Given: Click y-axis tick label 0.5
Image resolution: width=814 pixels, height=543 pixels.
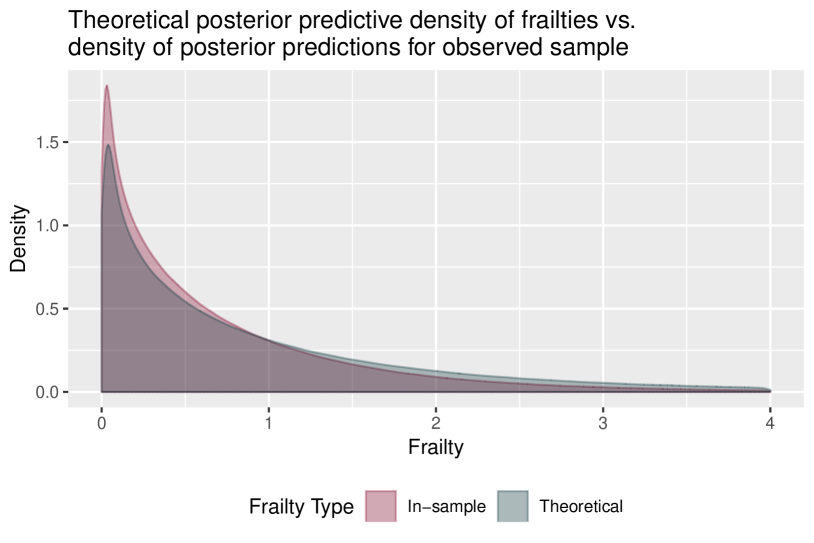Looking at the screenshot, I should click(x=45, y=309).
